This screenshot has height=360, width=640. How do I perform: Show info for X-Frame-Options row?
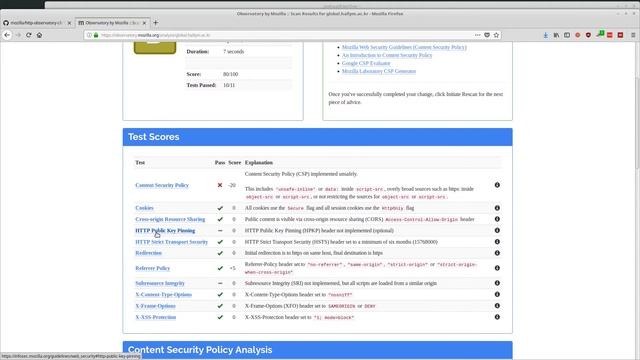tap(497, 305)
